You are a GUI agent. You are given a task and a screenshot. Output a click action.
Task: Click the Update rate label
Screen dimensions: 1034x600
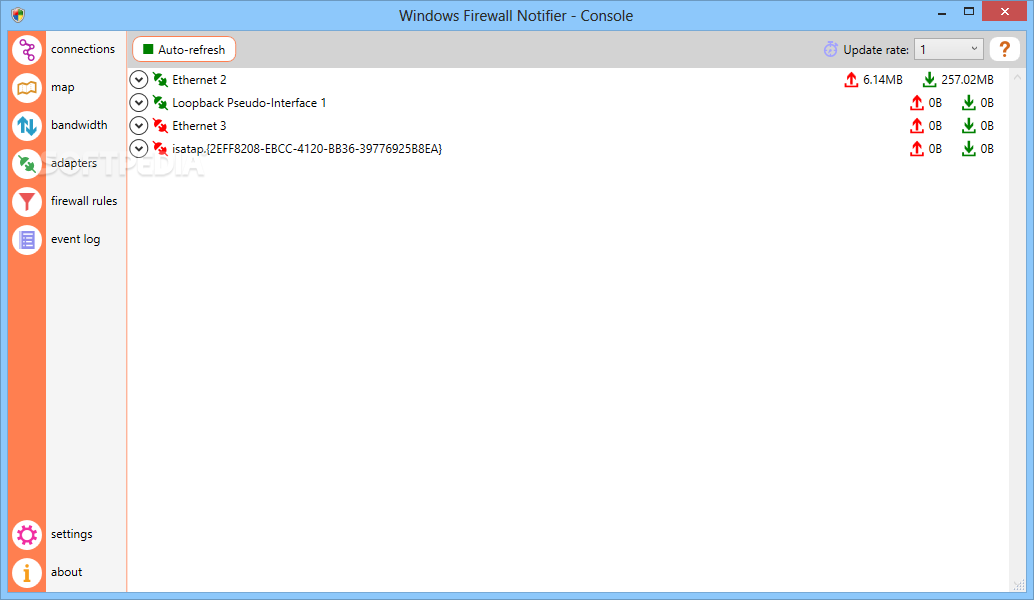876,49
